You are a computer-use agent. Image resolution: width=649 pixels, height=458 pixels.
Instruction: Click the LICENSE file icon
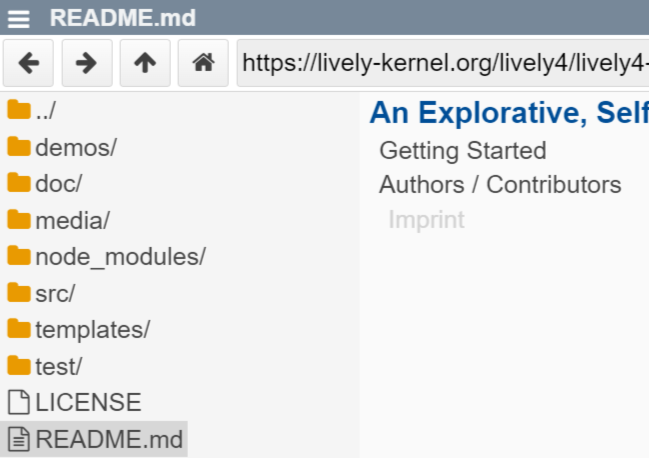pyautogui.click(x=18, y=403)
